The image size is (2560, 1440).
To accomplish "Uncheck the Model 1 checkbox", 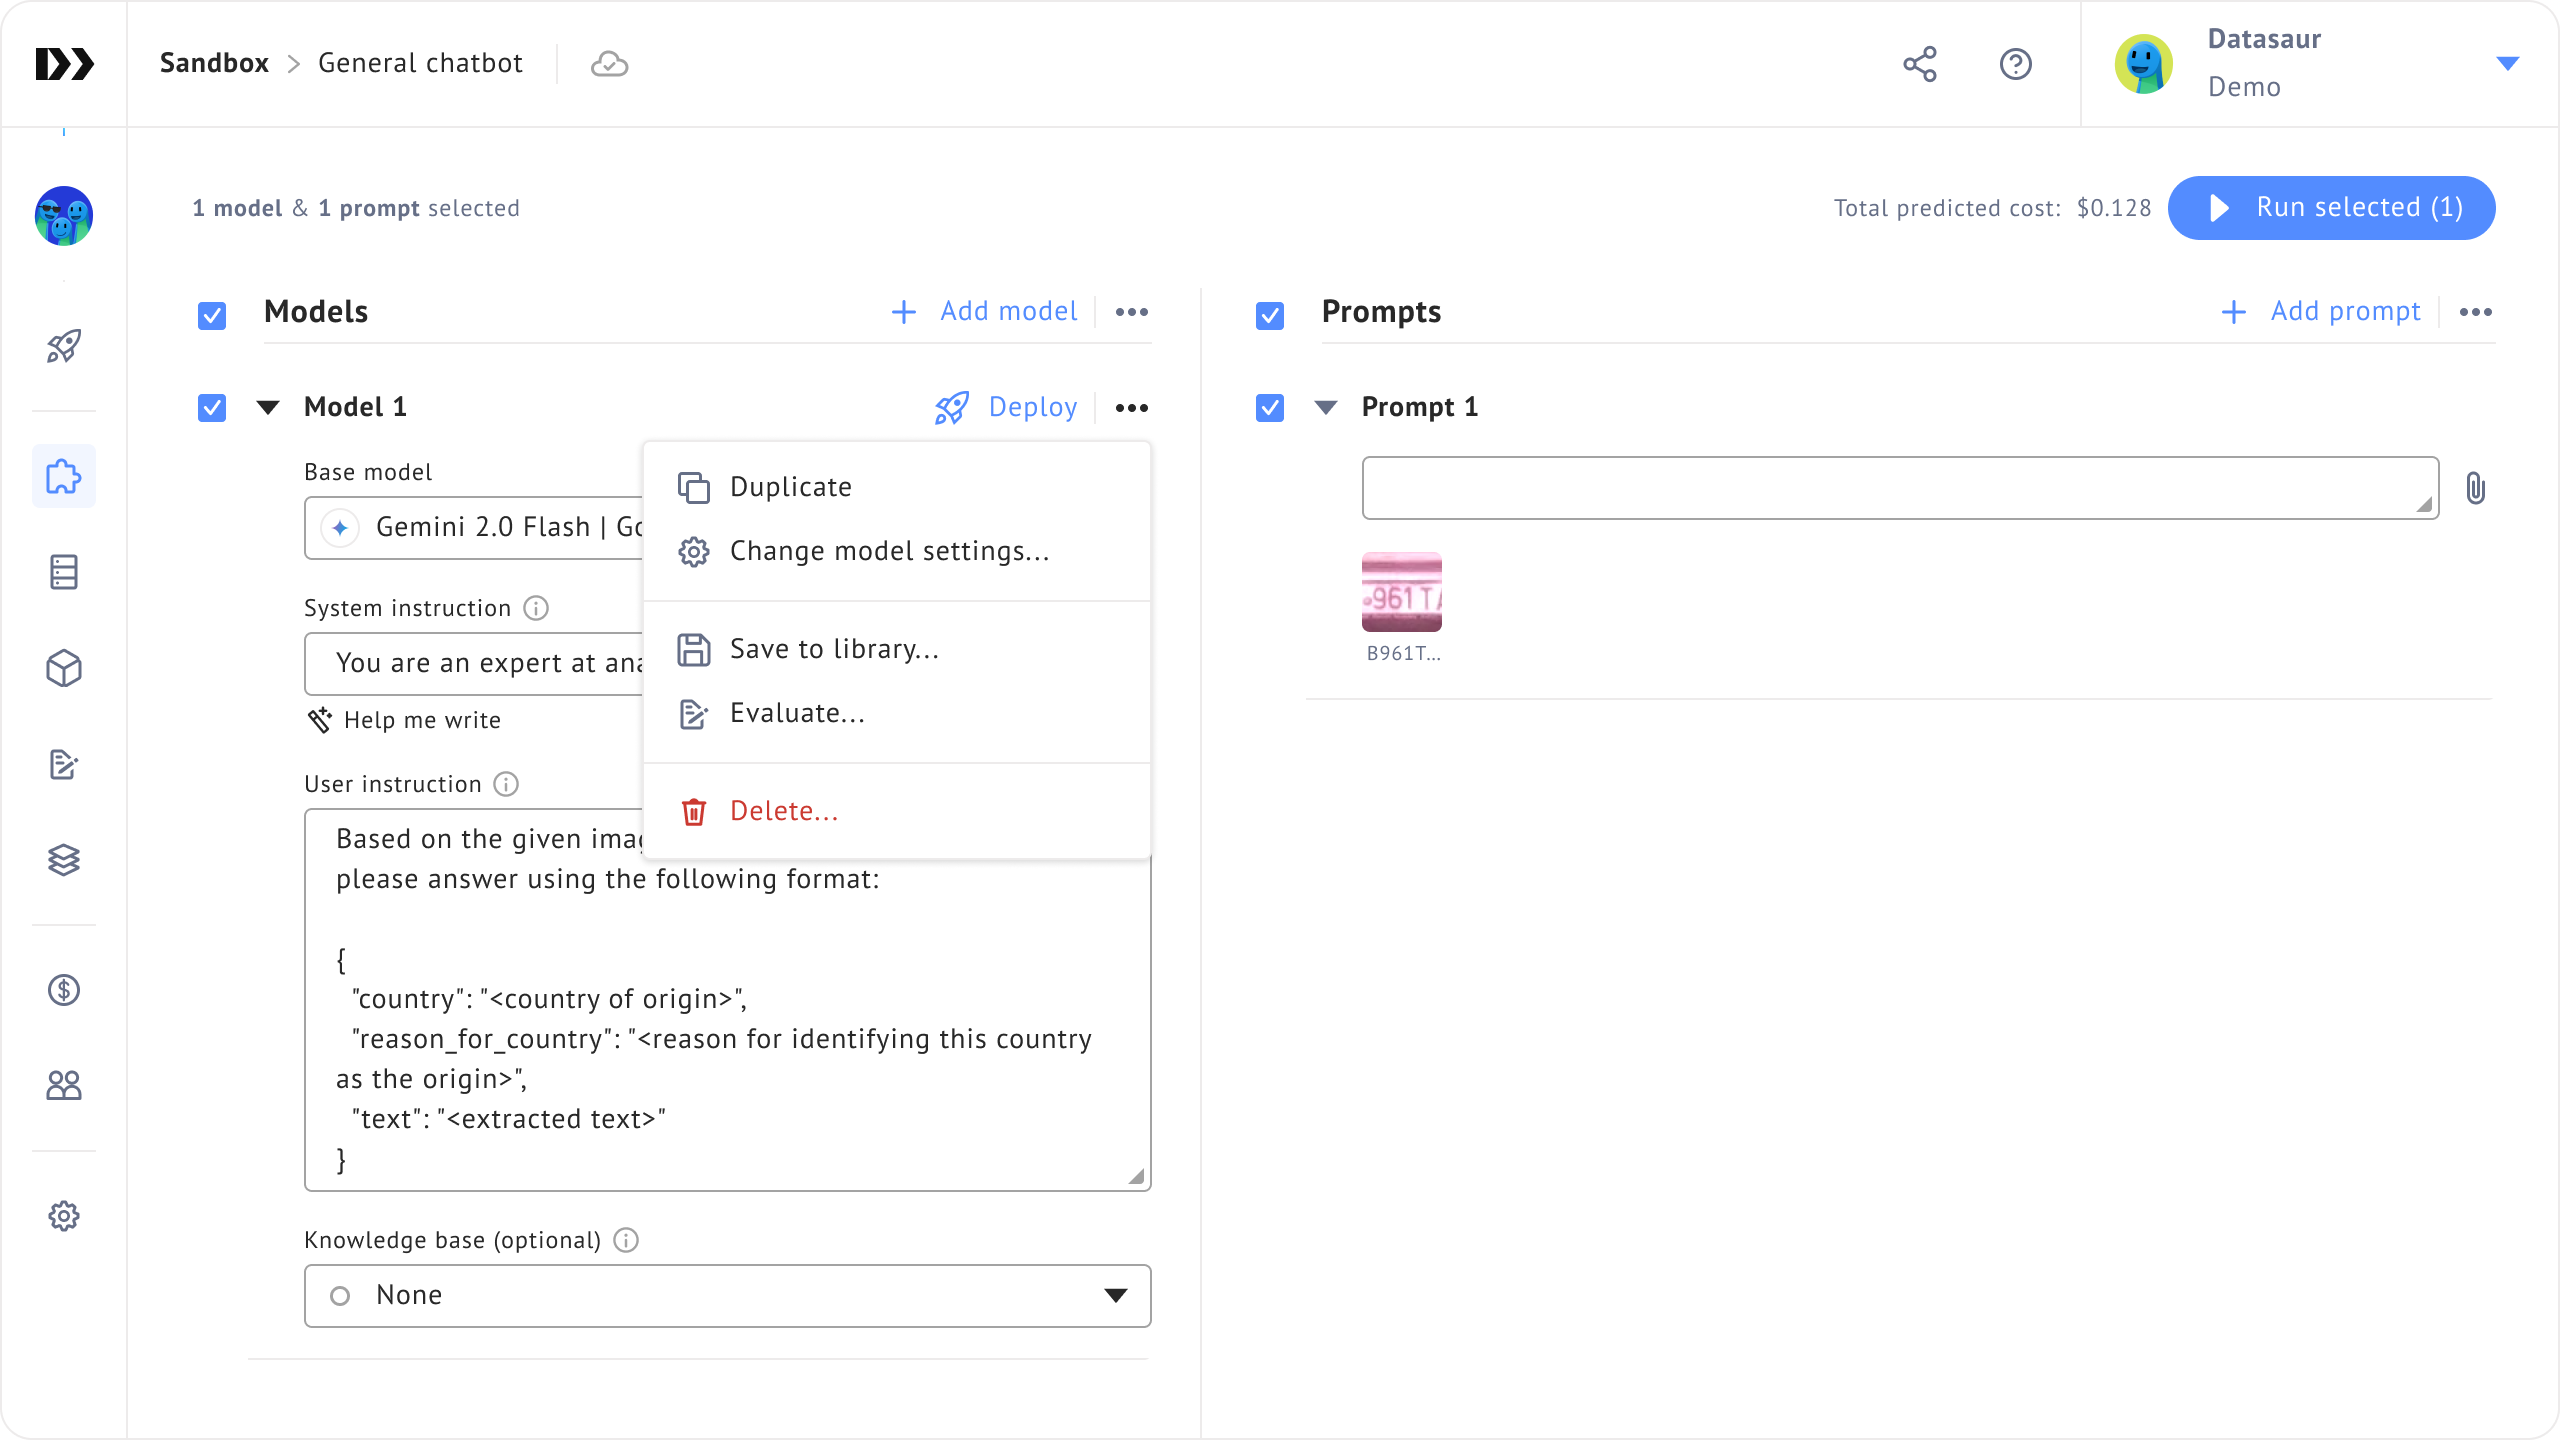I will [x=212, y=408].
